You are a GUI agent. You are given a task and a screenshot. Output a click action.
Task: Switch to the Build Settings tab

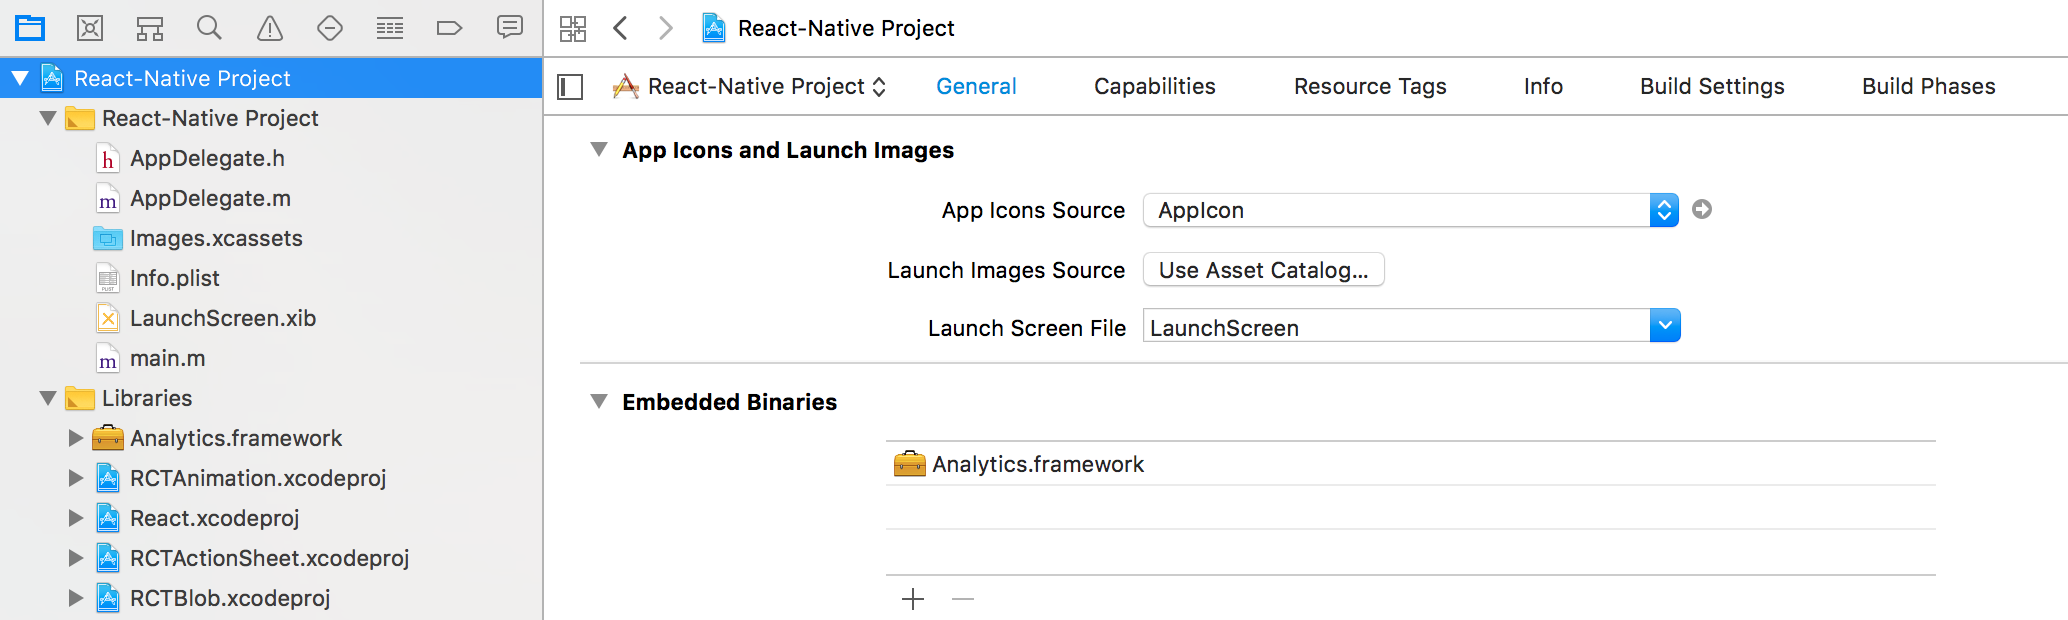click(x=1711, y=87)
